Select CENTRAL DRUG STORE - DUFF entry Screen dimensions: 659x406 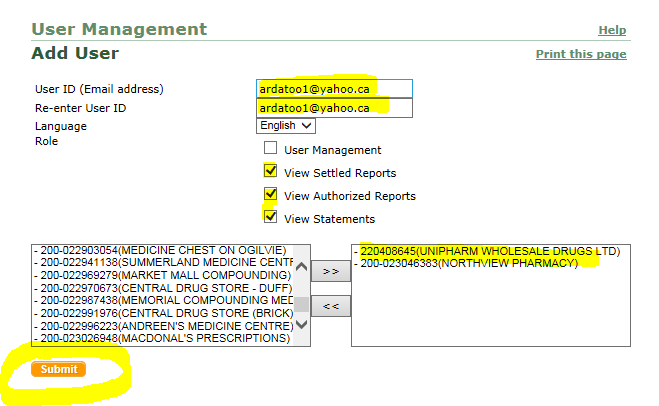163,288
